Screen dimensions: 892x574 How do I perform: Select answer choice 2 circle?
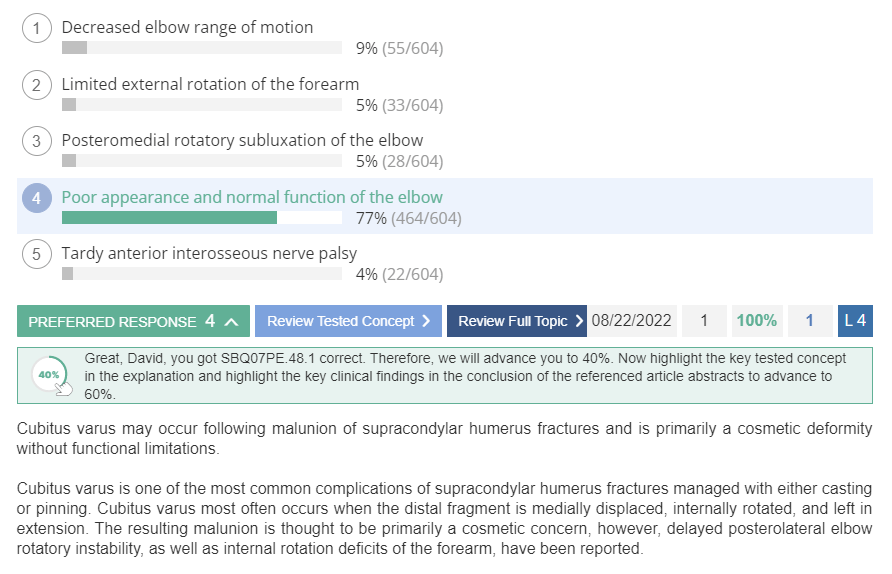tap(37, 85)
